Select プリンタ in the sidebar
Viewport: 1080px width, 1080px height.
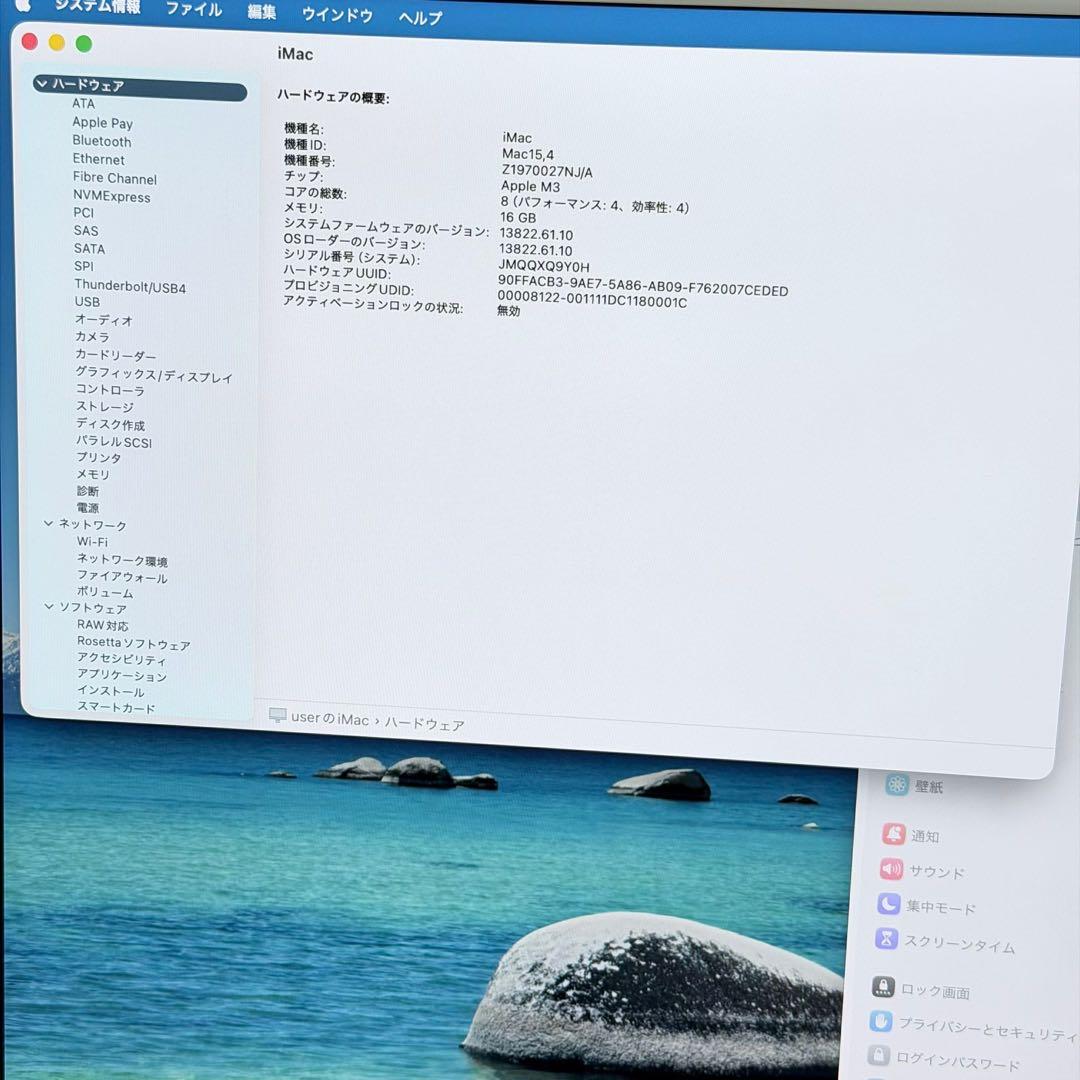click(98, 457)
